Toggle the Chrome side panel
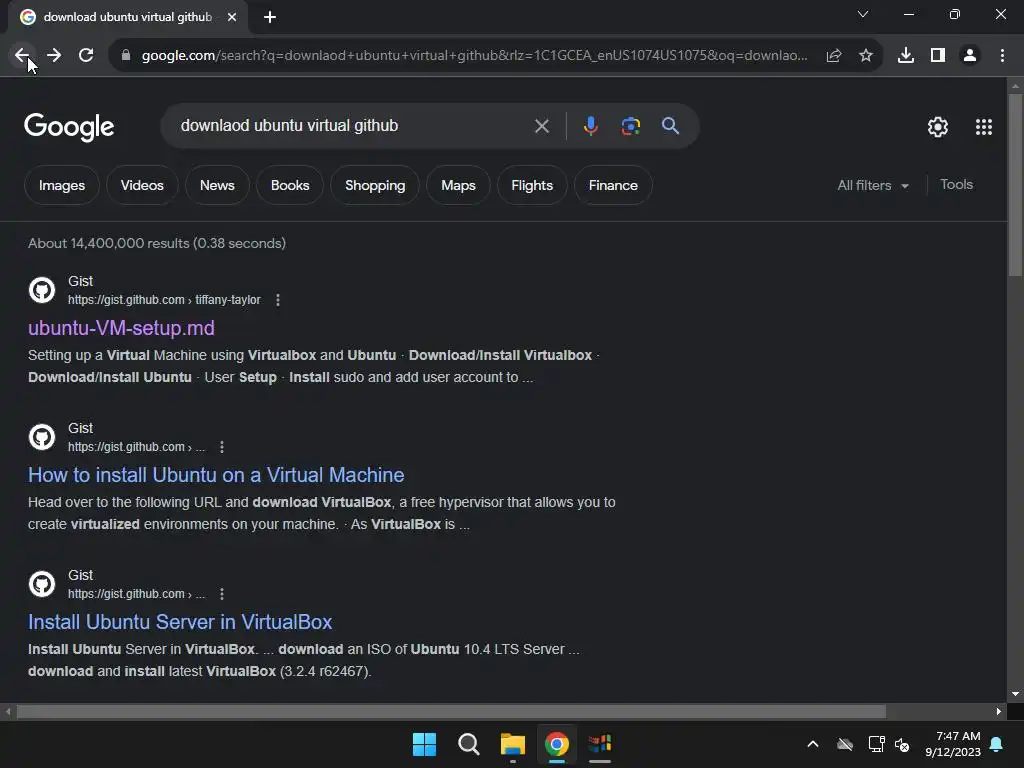Viewport: 1024px width, 768px height. (938, 56)
